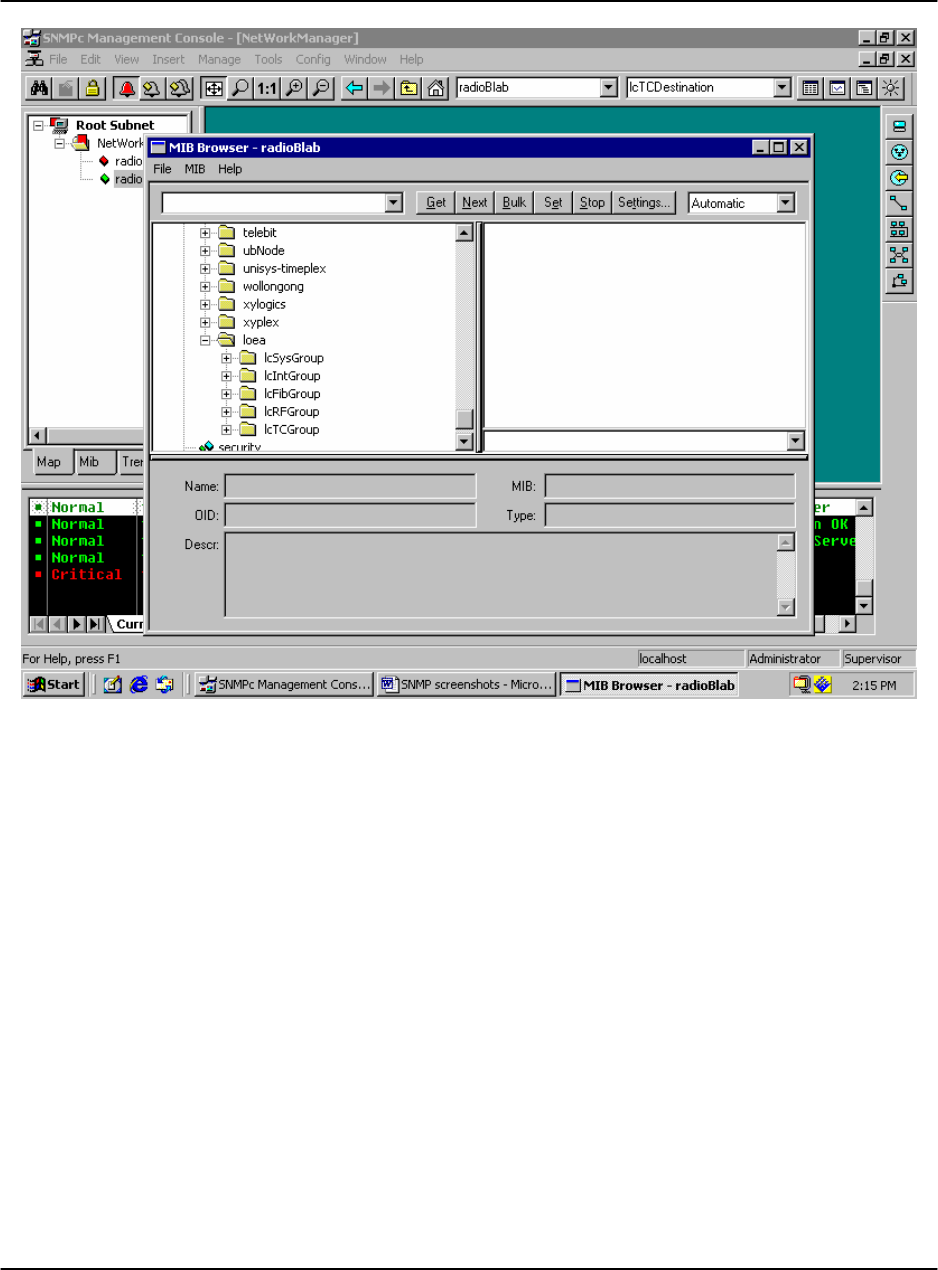
Task: Click the Stop button
Action: point(592,203)
